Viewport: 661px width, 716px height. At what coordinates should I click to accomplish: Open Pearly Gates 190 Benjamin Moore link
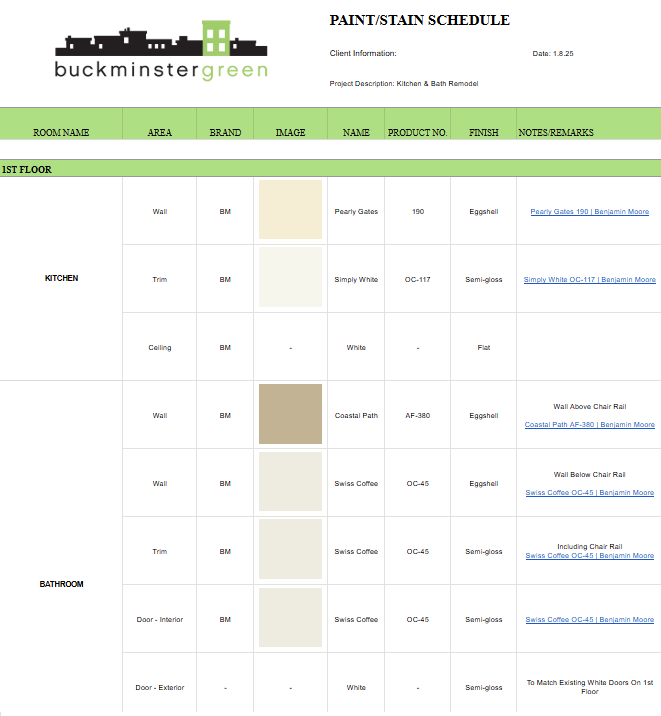tap(589, 211)
